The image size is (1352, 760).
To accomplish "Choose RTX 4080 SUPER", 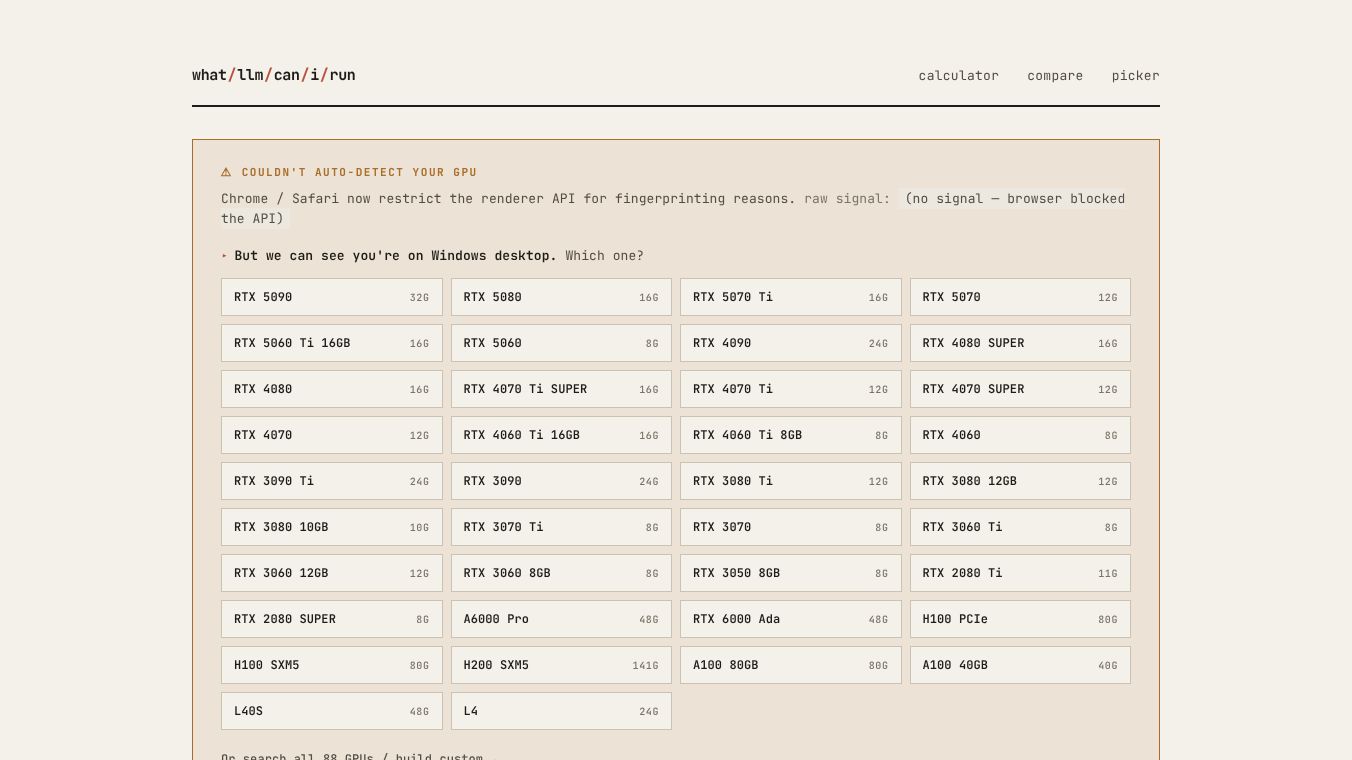I will (x=1020, y=343).
